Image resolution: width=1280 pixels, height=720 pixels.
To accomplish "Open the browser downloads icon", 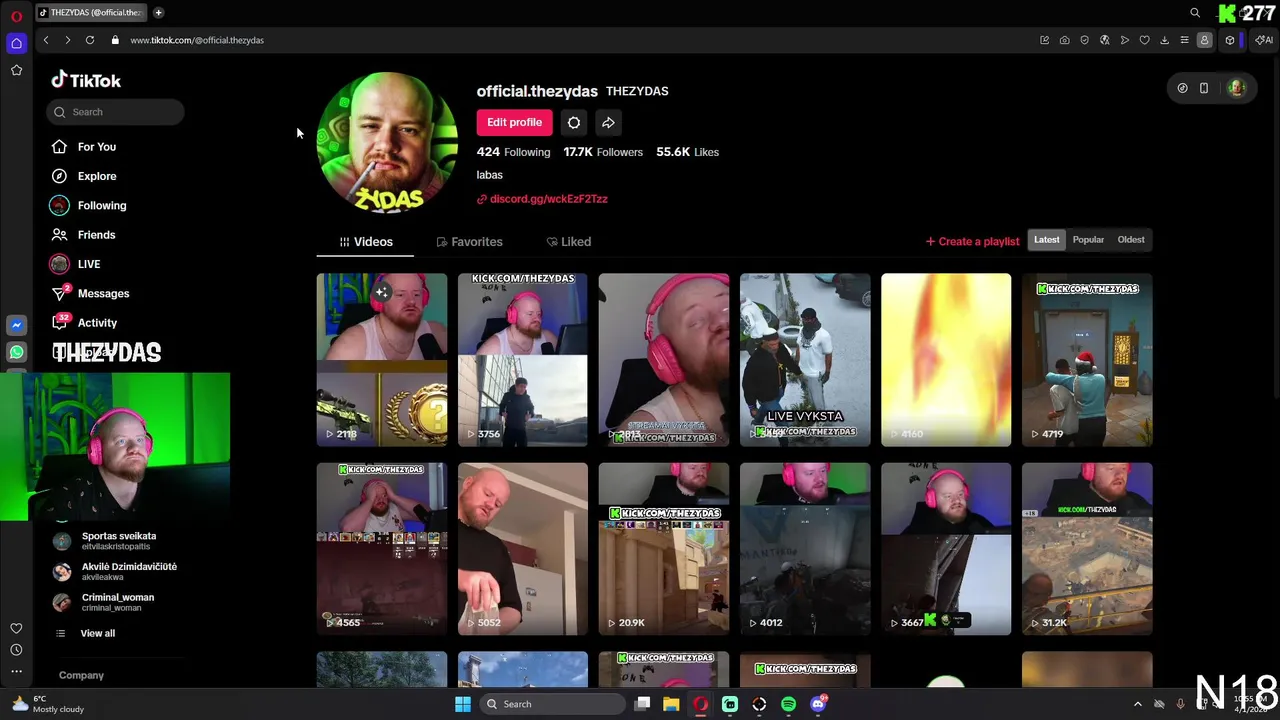I will point(1164,40).
